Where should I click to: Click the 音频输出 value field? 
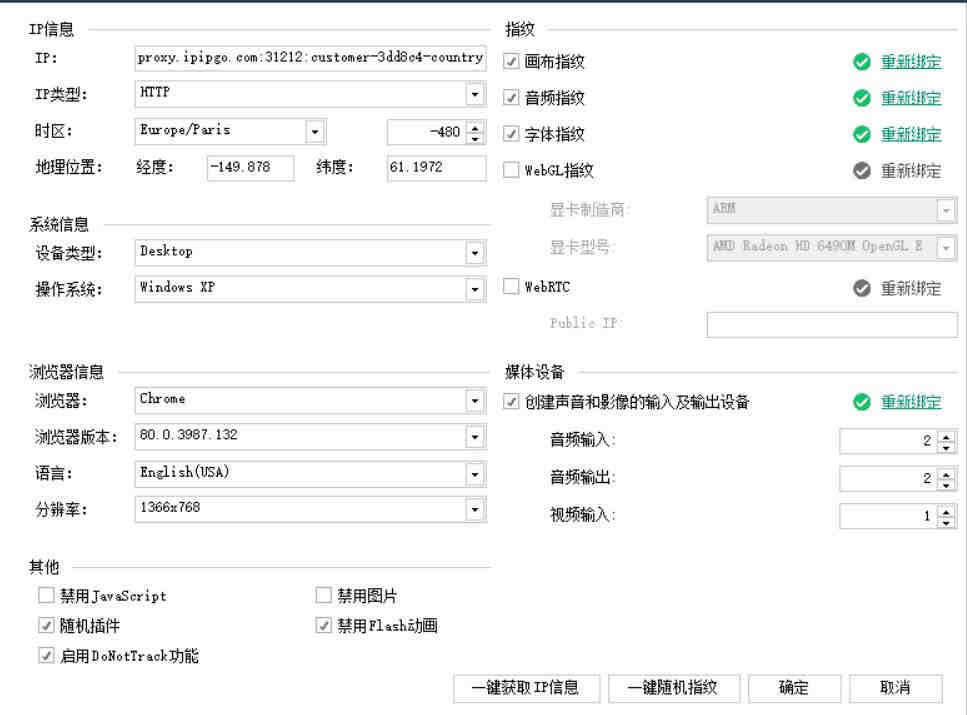pyautogui.click(x=888, y=479)
